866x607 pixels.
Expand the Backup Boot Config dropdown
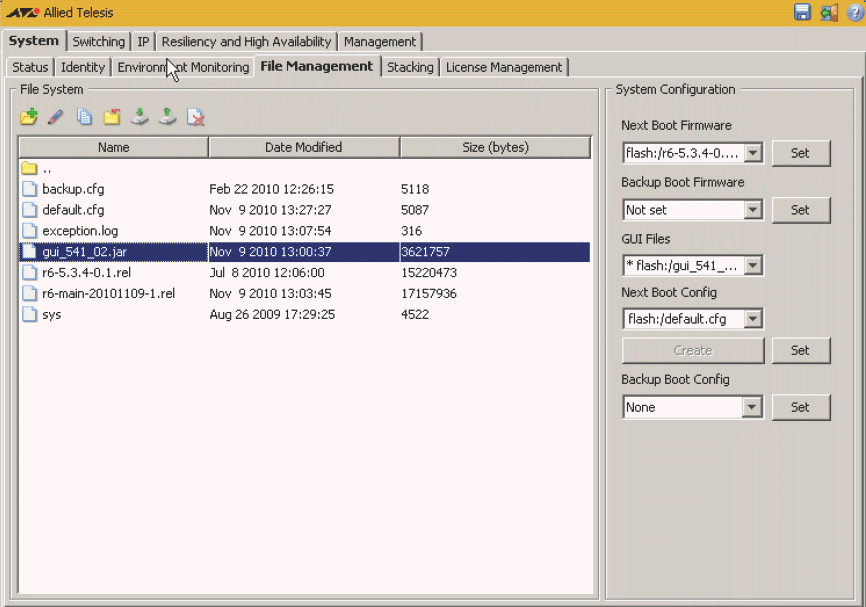point(752,407)
